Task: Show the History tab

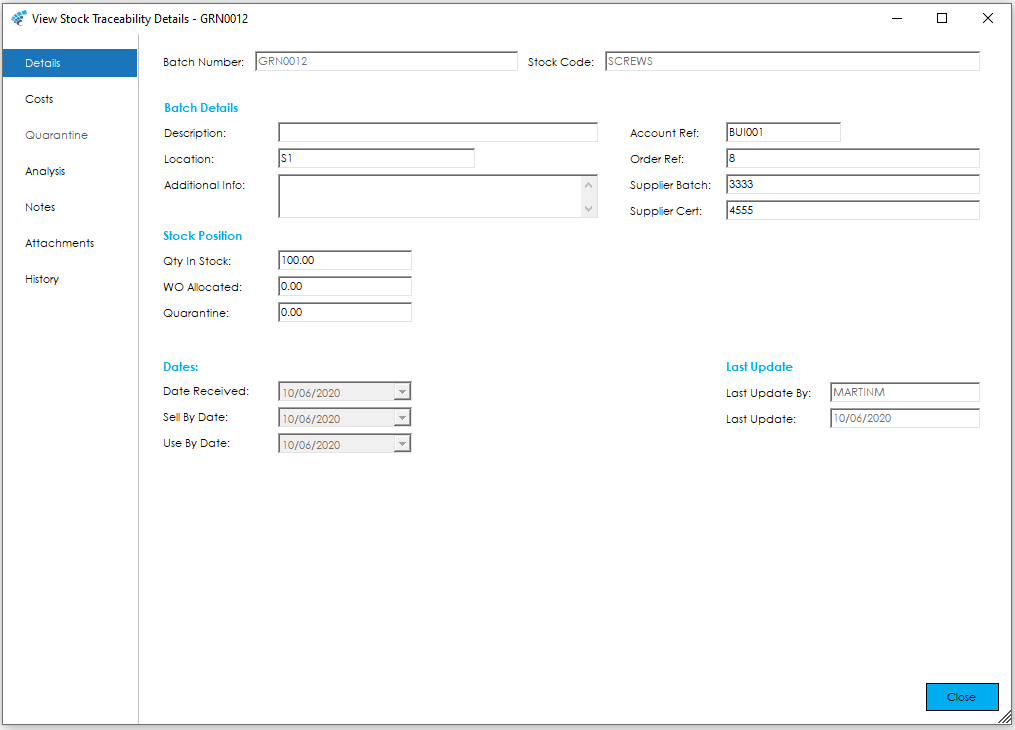Action: click(x=41, y=279)
